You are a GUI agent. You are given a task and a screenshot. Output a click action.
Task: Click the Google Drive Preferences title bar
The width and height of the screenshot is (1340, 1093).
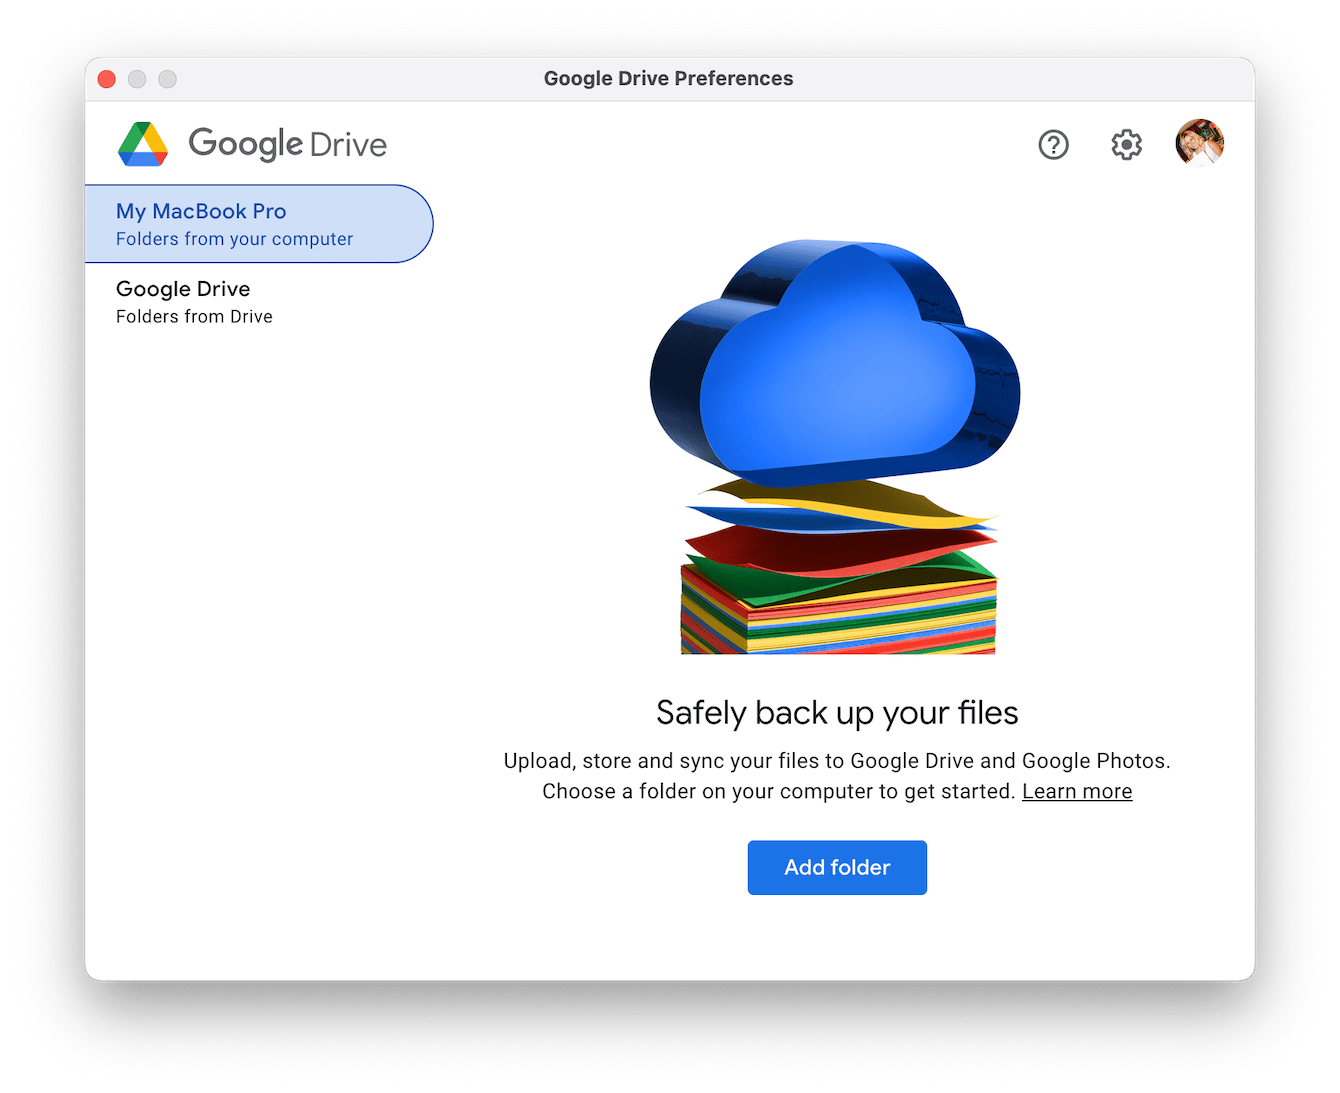point(668,78)
